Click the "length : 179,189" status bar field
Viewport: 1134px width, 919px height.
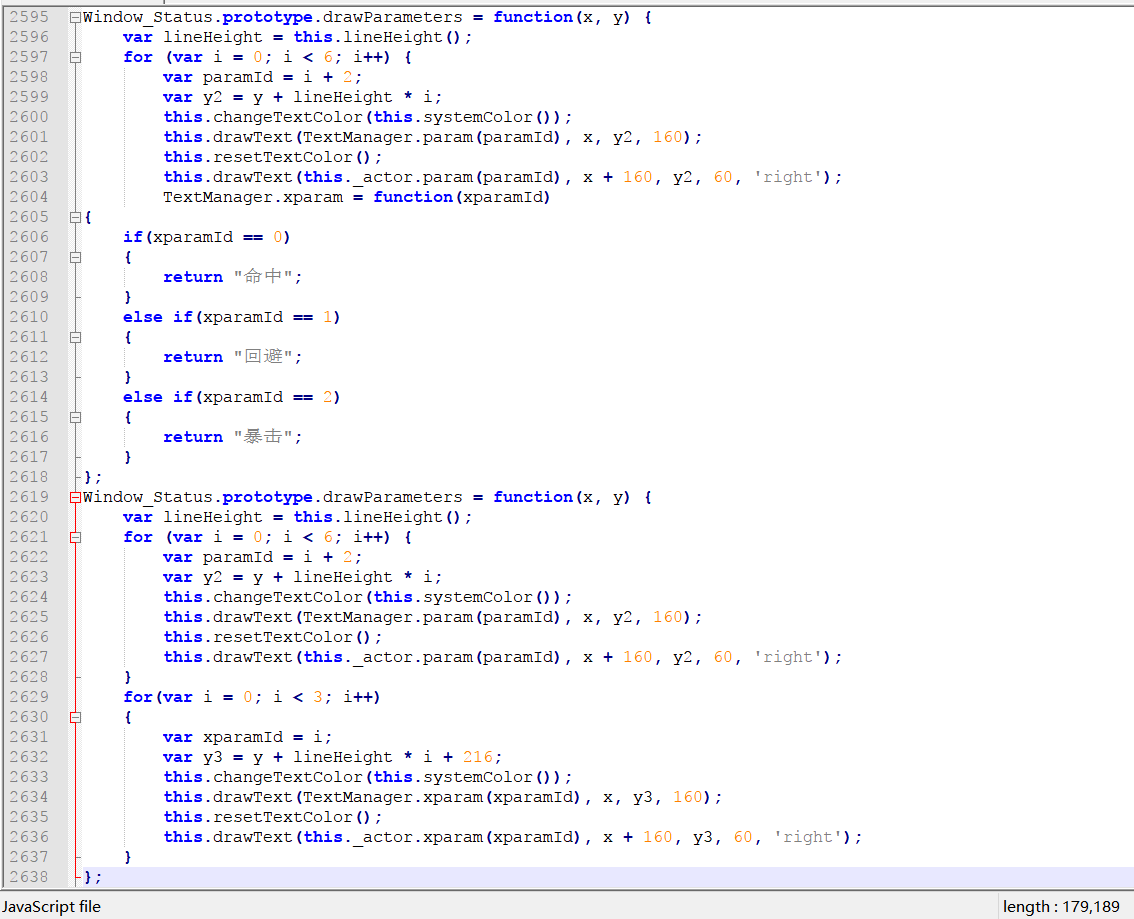(1061, 907)
